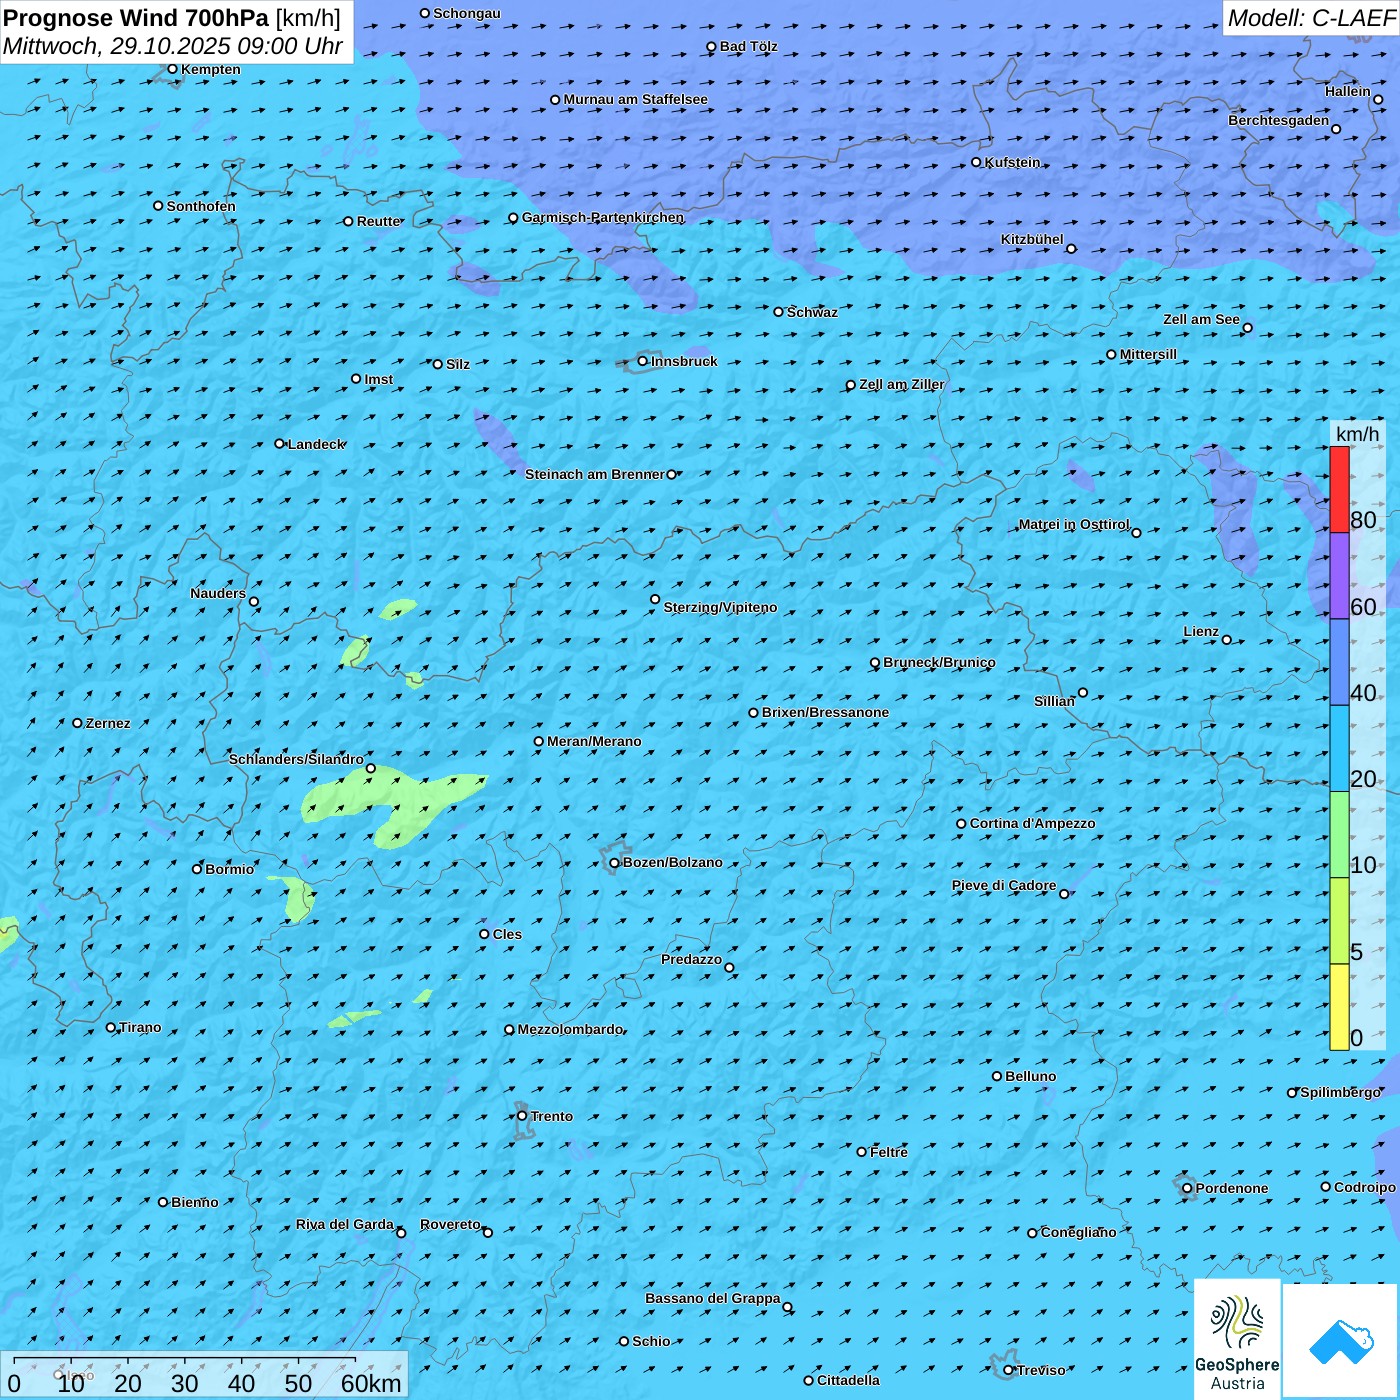Screen dimensions: 1400x1400
Task: Click the 'Bassano del Grappa' label
Action: click(x=713, y=1298)
